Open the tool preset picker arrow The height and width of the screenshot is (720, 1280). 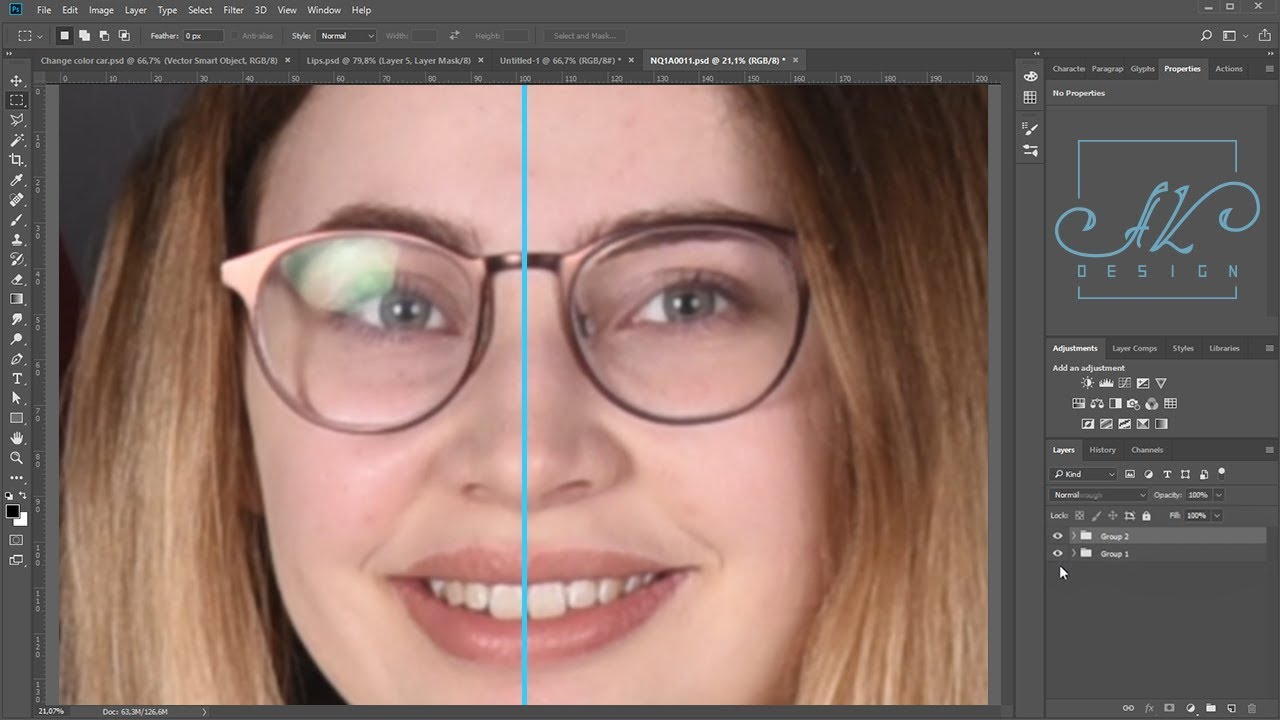pyautogui.click(x=38, y=36)
